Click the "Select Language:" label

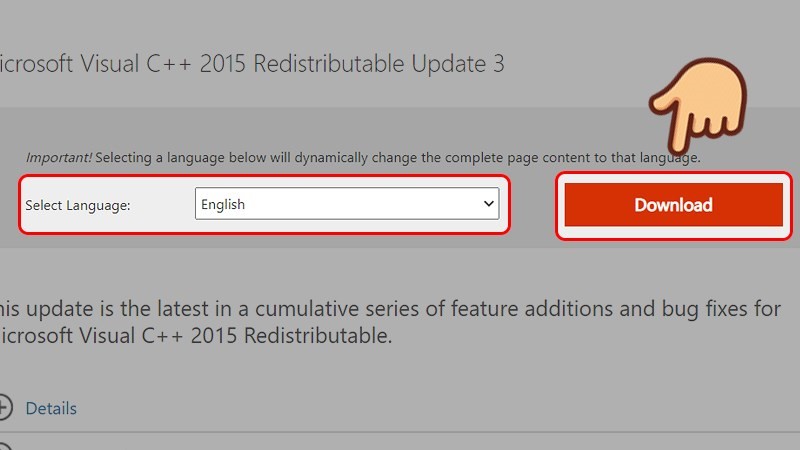[x=78, y=205]
